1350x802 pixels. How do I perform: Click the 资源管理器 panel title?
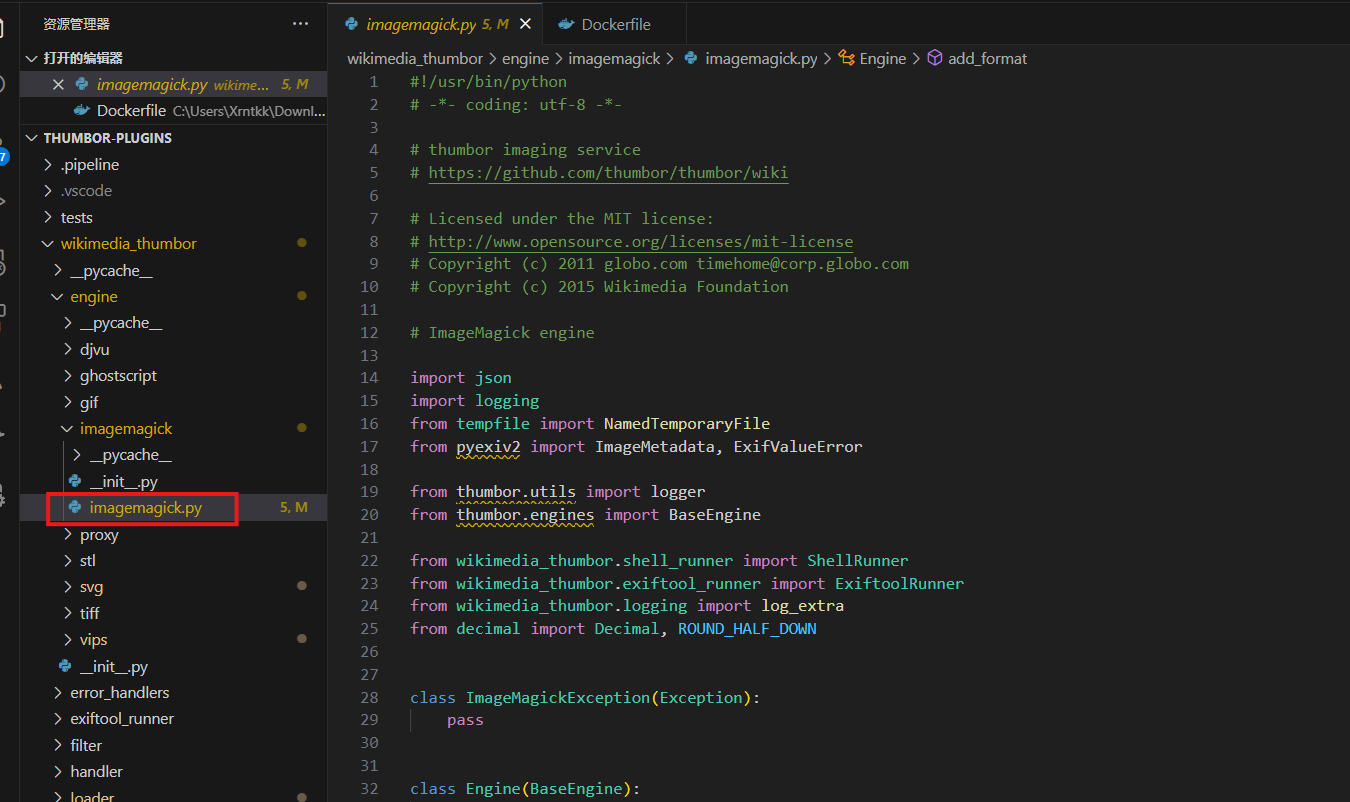click(77, 23)
